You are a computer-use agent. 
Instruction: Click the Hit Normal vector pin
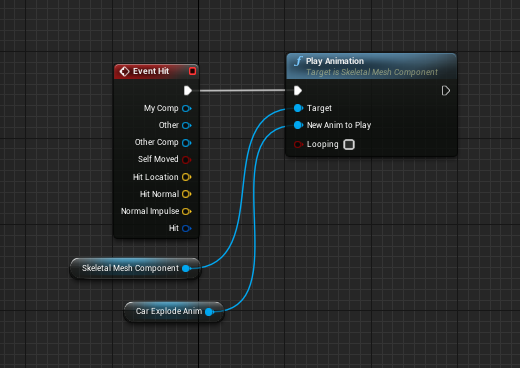[187, 194]
